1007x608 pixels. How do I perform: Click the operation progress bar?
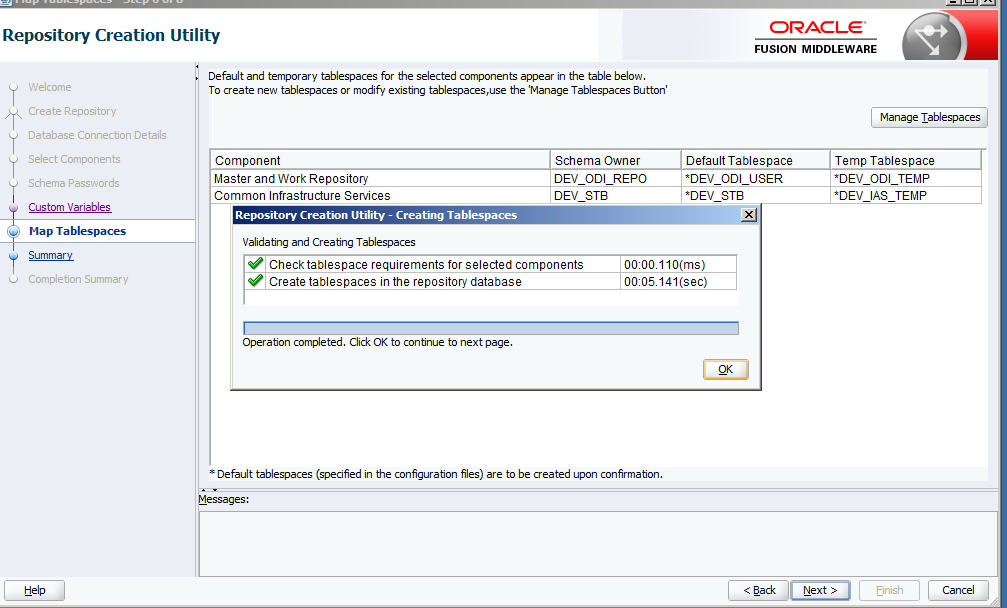tap(490, 328)
